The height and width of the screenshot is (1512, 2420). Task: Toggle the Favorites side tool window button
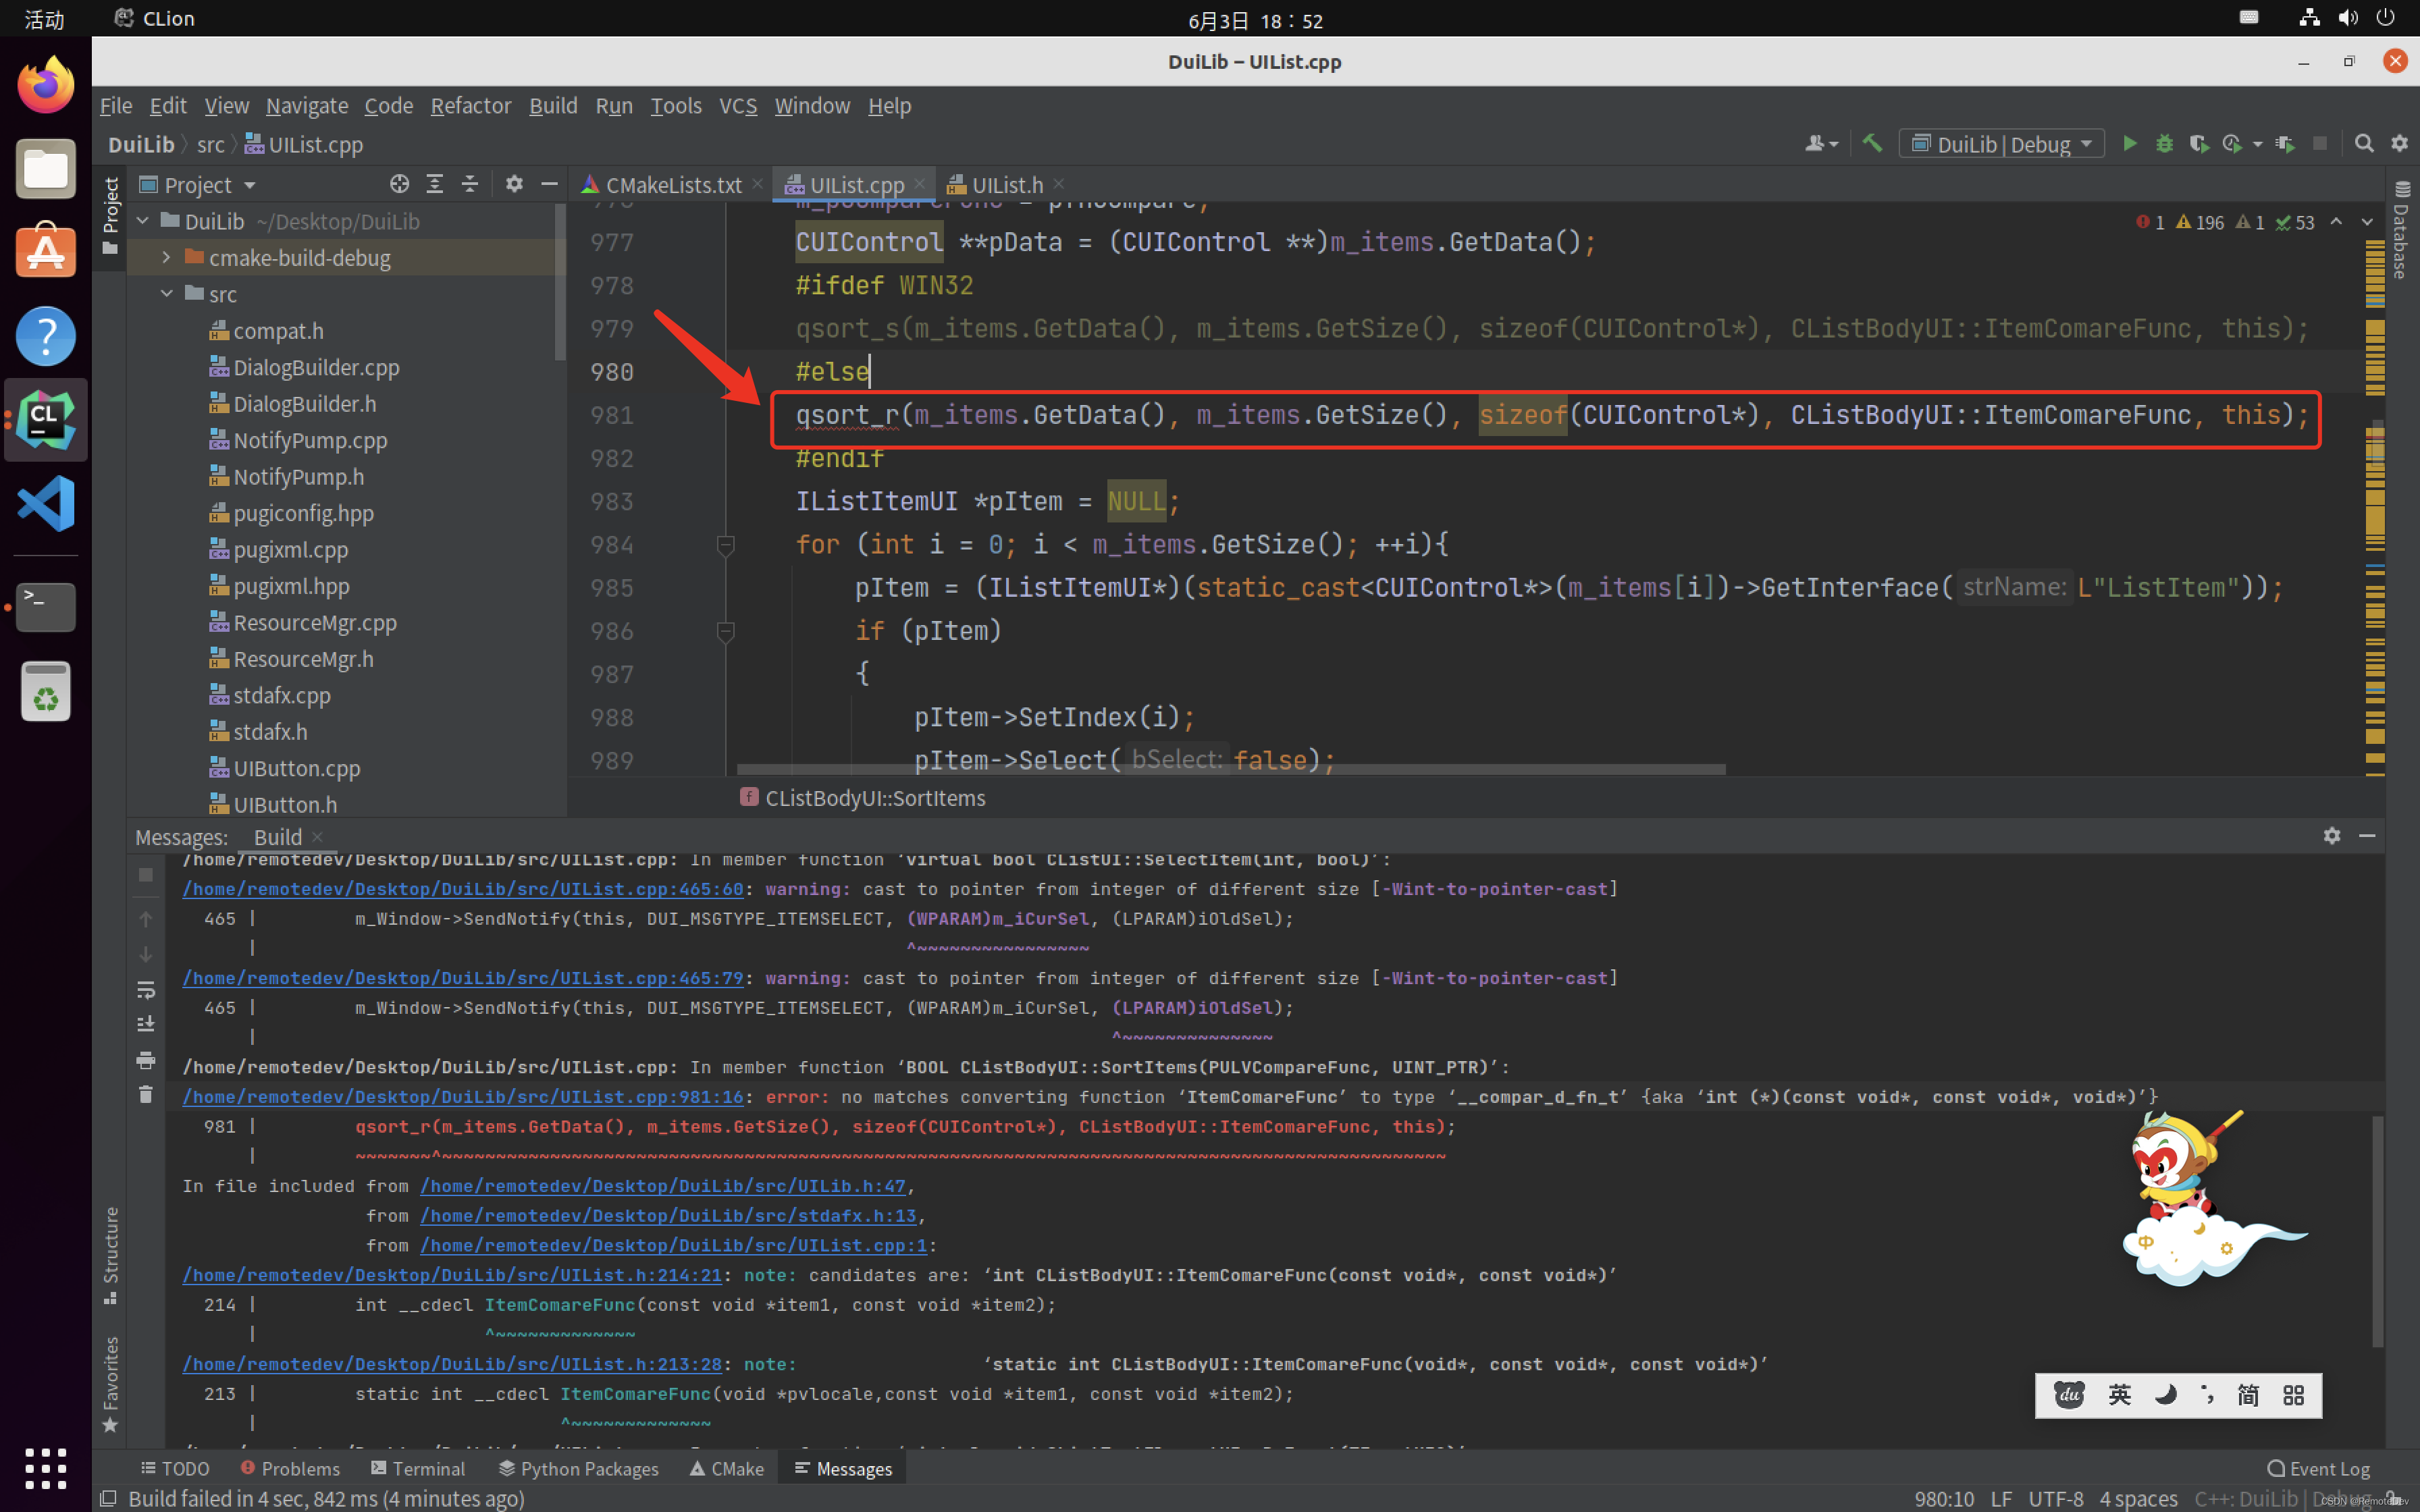coord(110,1384)
